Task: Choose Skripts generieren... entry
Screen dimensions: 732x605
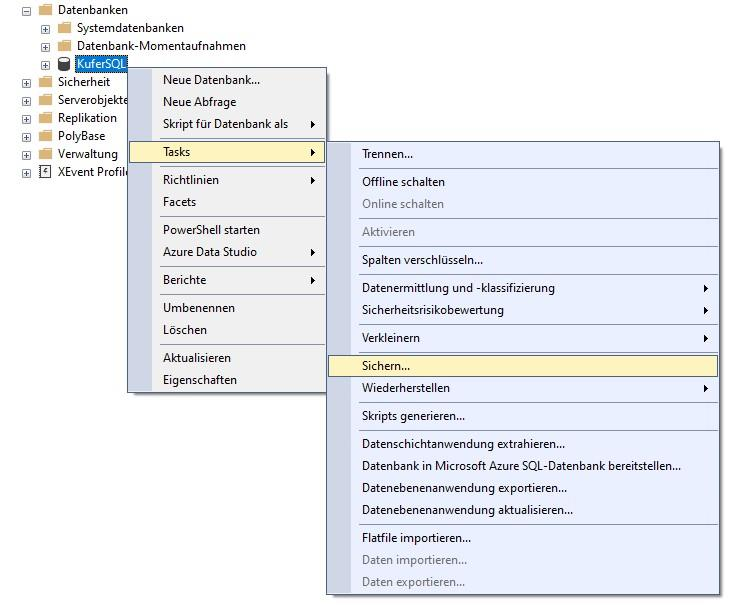Action: 523,415
